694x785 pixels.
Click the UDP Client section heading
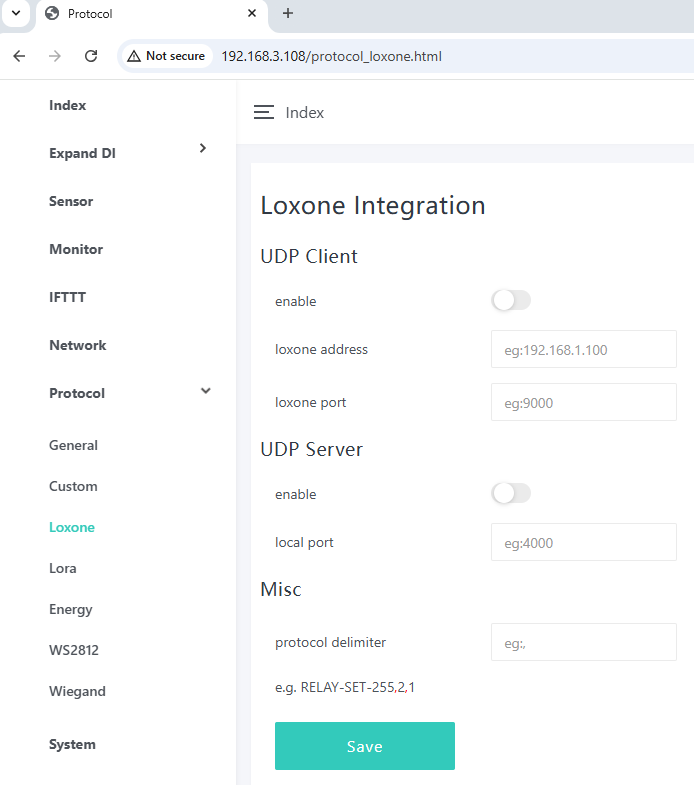tap(309, 256)
